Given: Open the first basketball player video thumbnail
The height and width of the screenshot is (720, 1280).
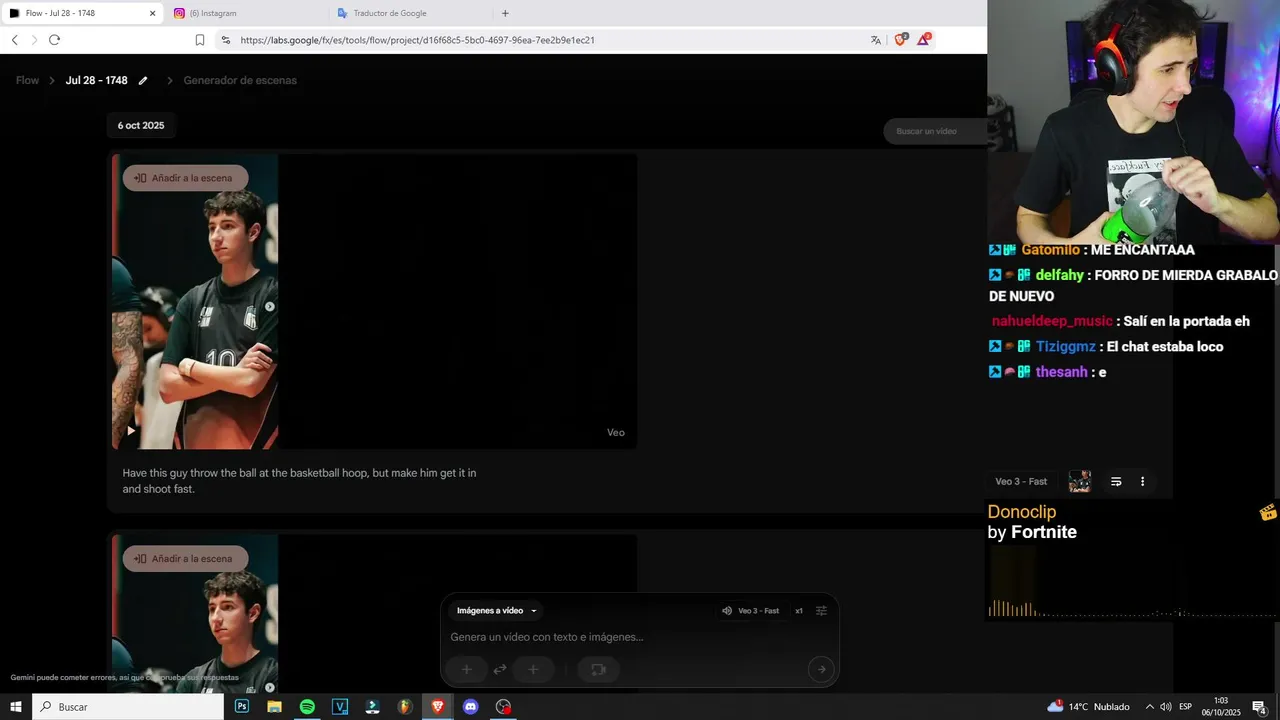Looking at the screenshot, I should [195, 301].
